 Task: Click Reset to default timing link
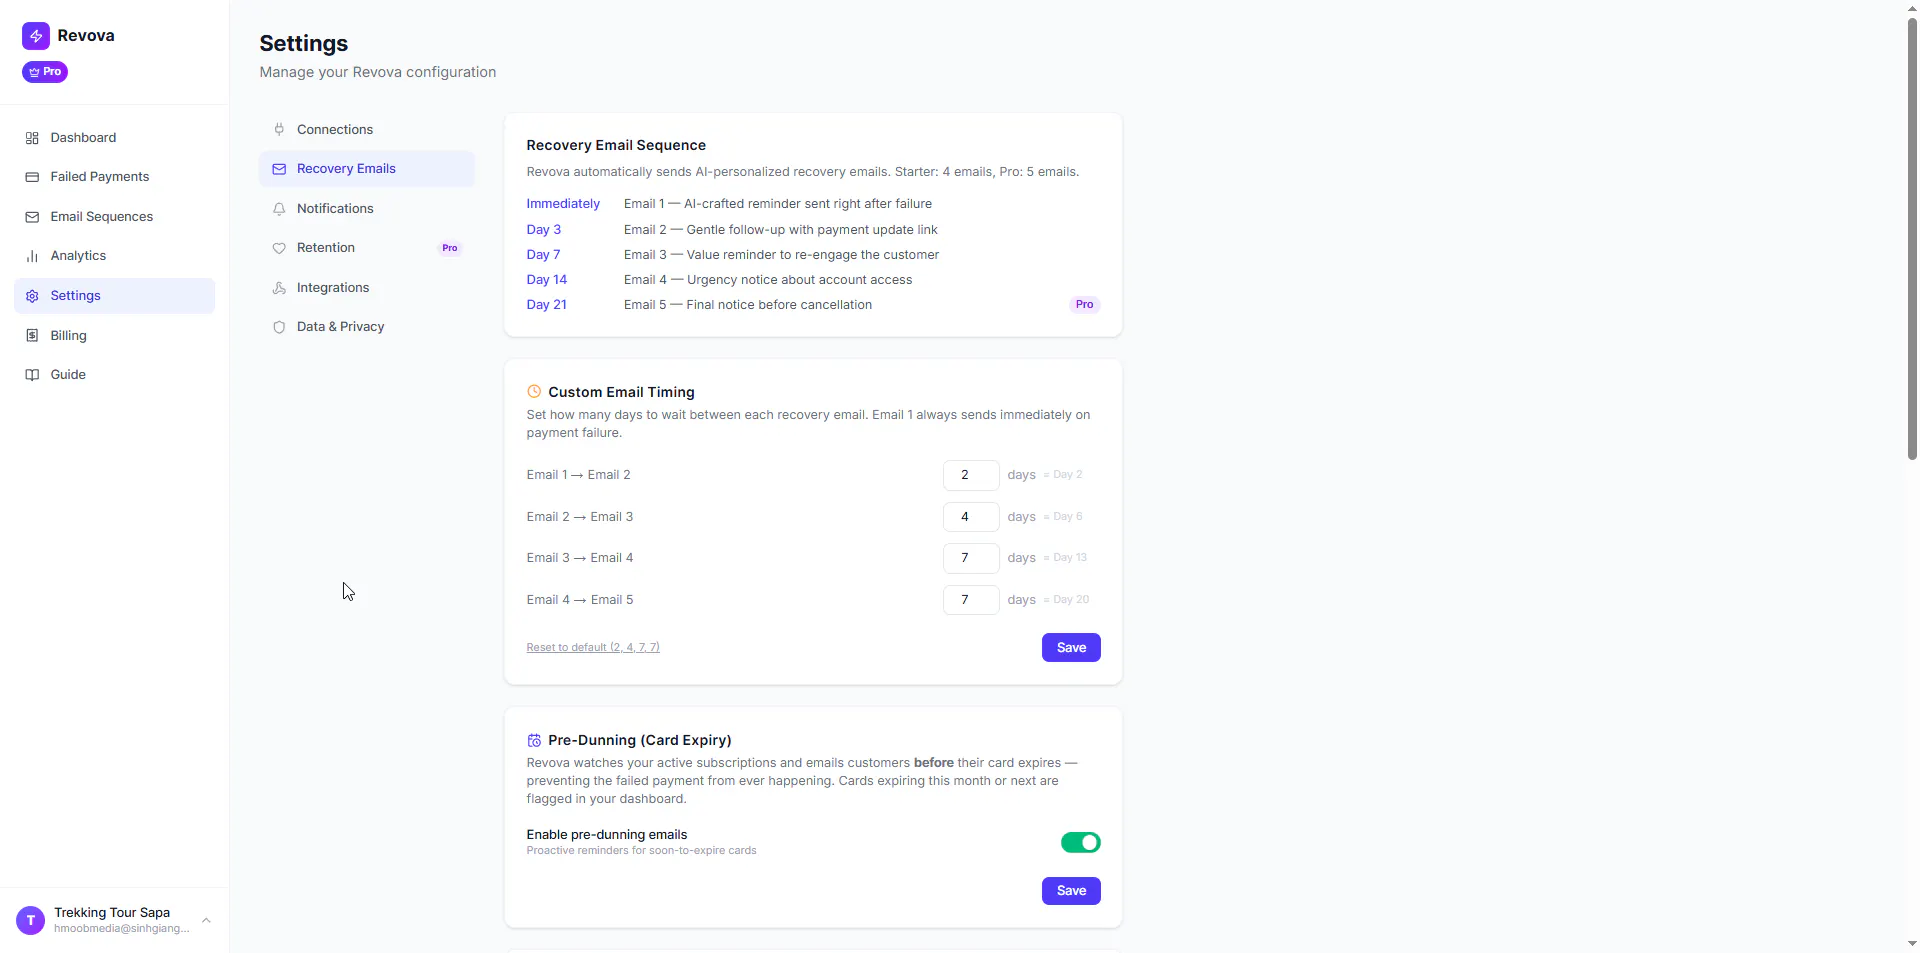pos(593,648)
